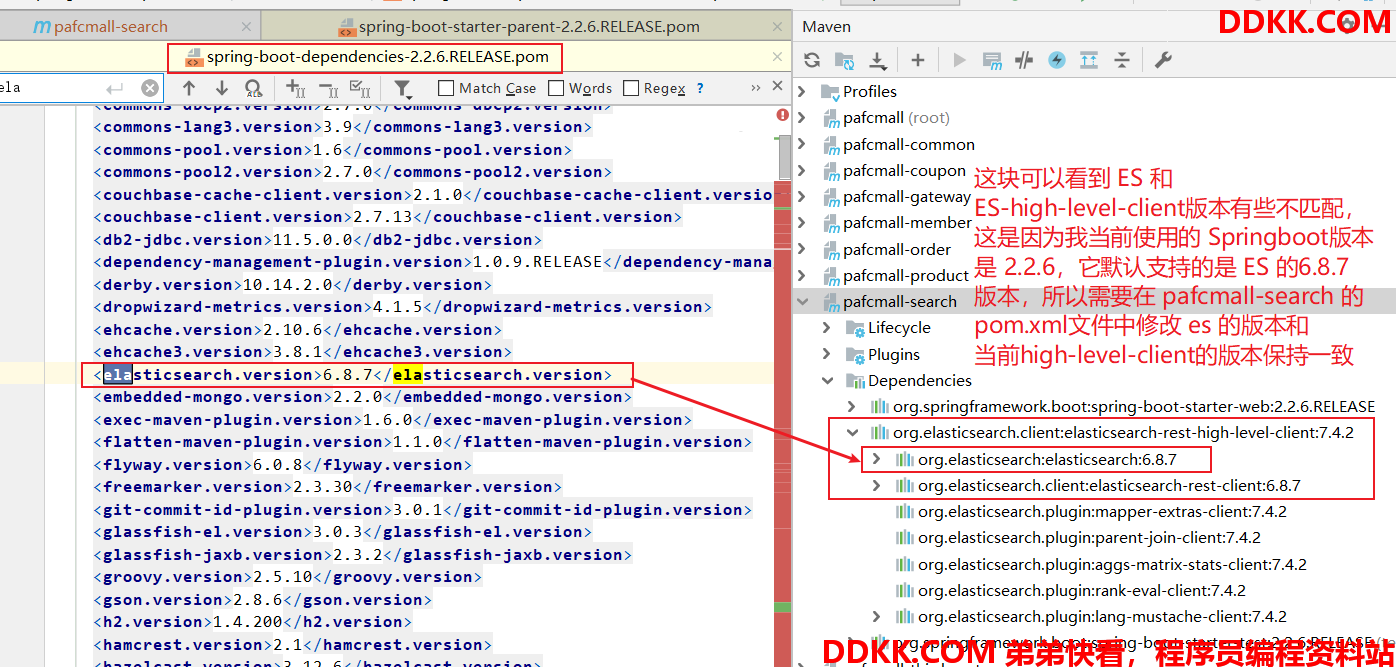Add selection for next occurrence

295,88
